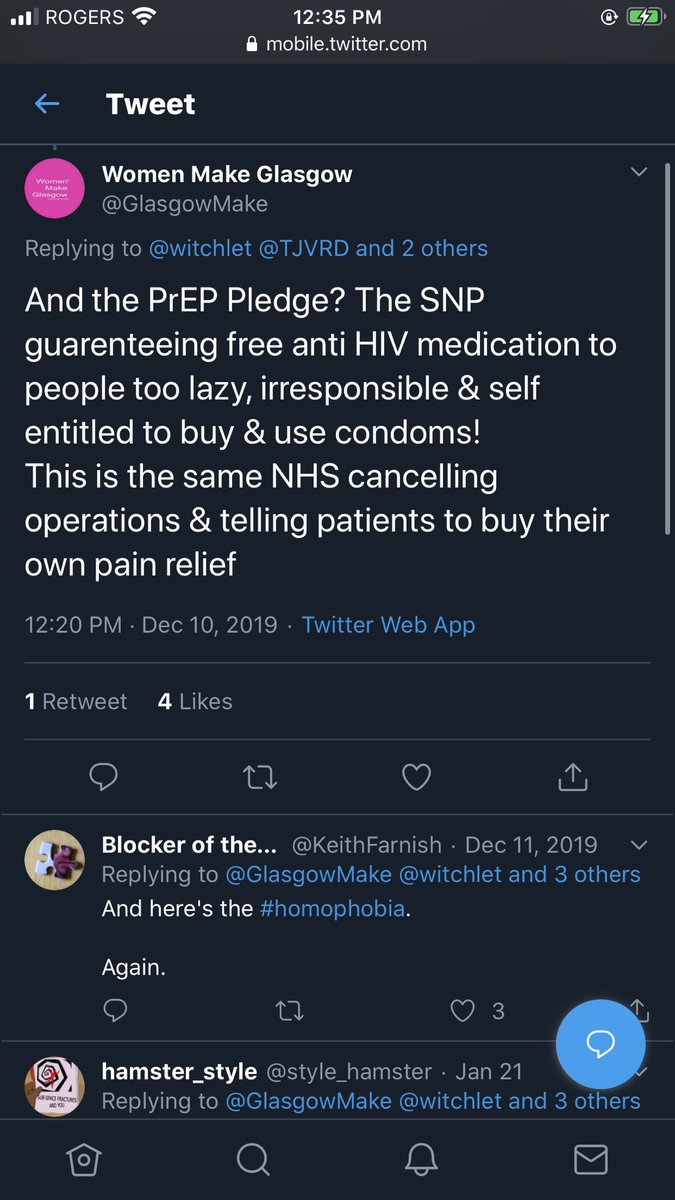Screen dimensions: 675x1200
Task: Open the Home tab in bottom bar
Action: coord(83,1159)
